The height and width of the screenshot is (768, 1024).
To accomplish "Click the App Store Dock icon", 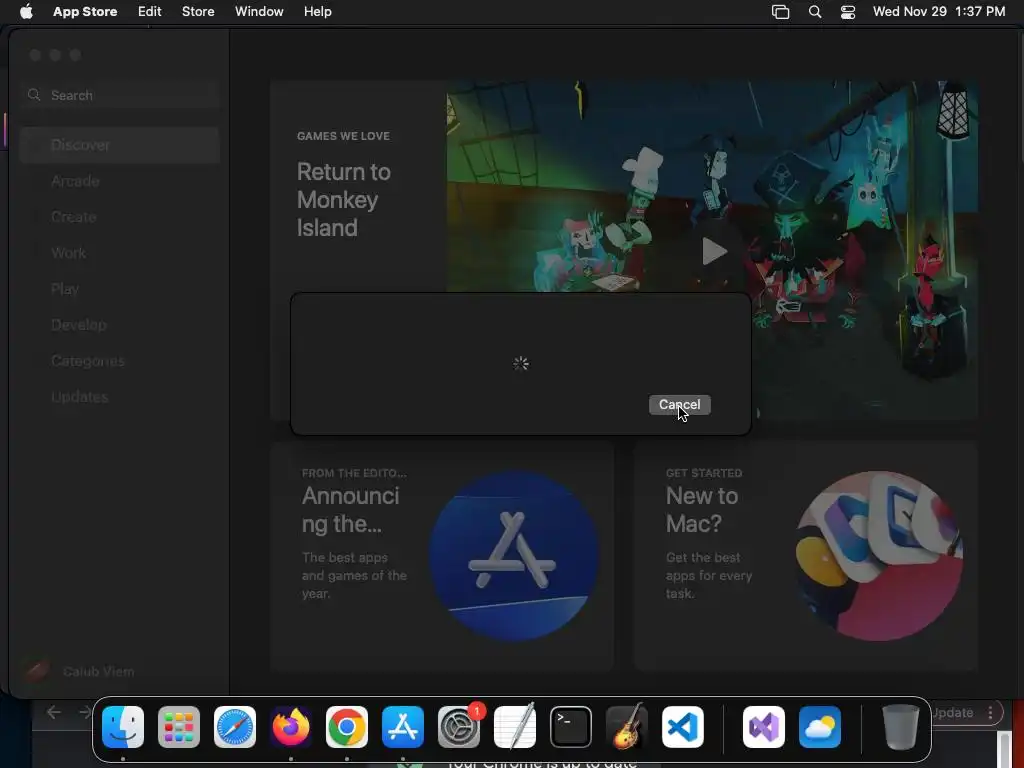I will tap(403, 727).
